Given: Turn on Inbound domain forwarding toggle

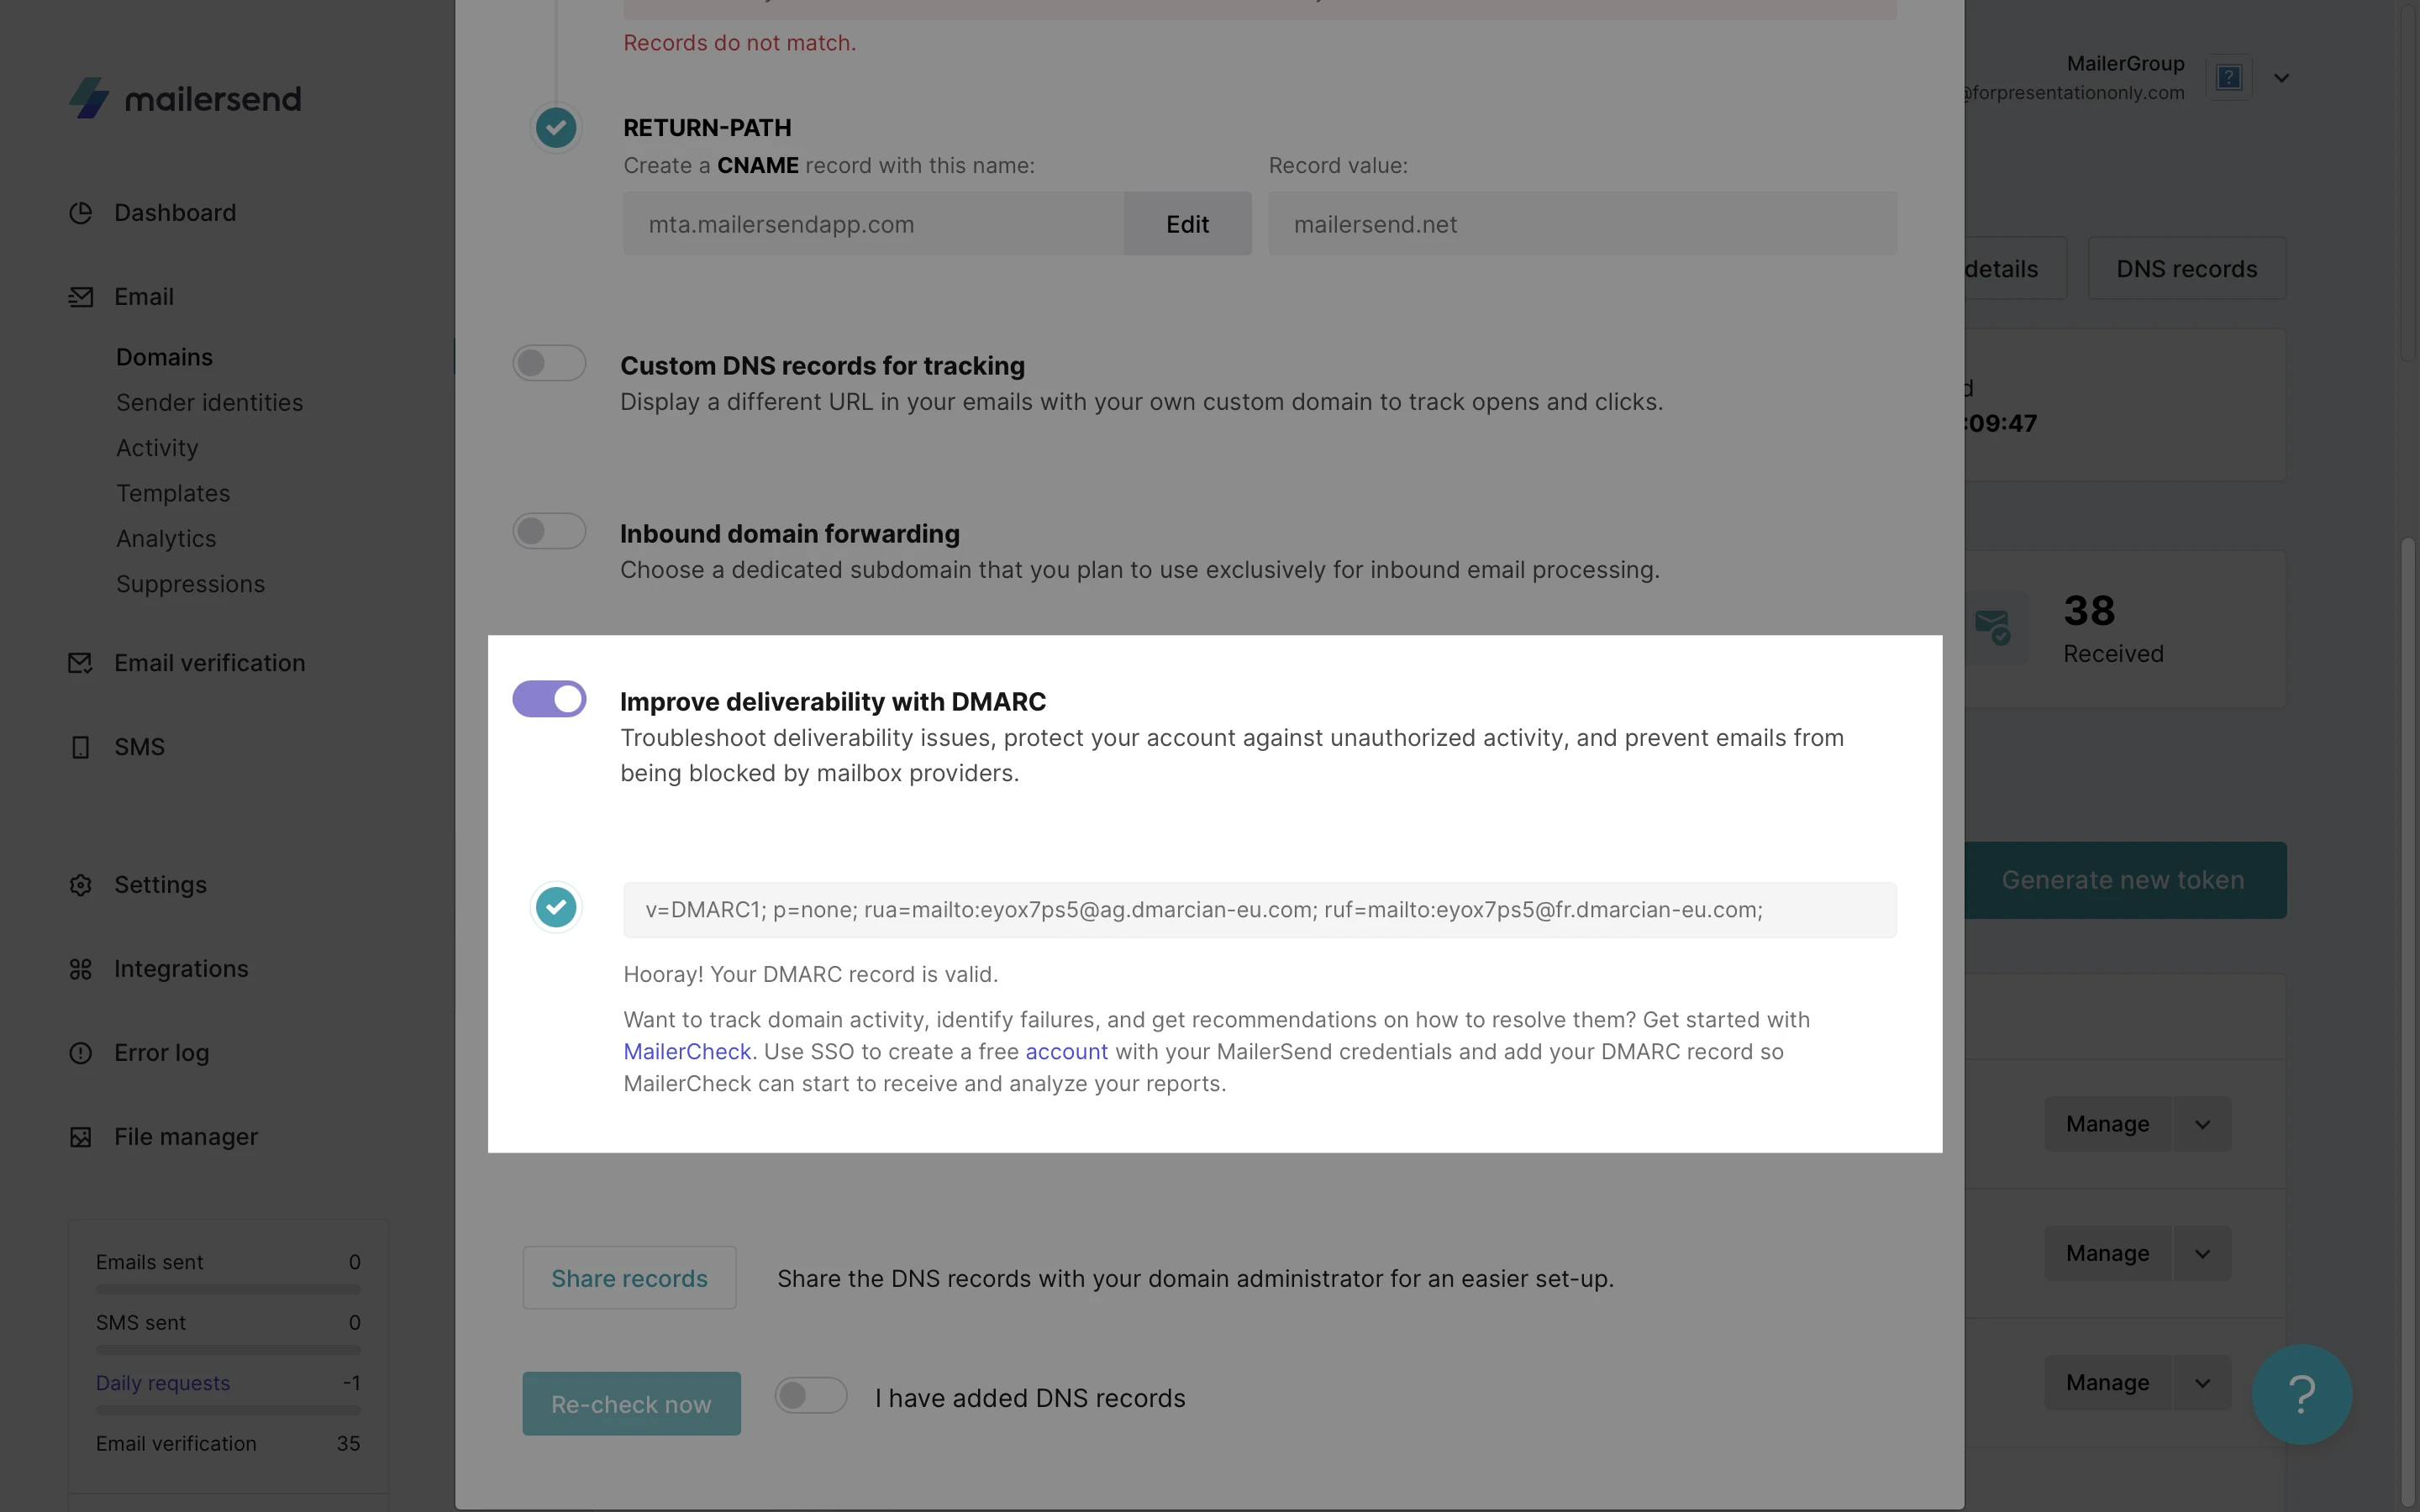Looking at the screenshot, I should tap(549, 531).
